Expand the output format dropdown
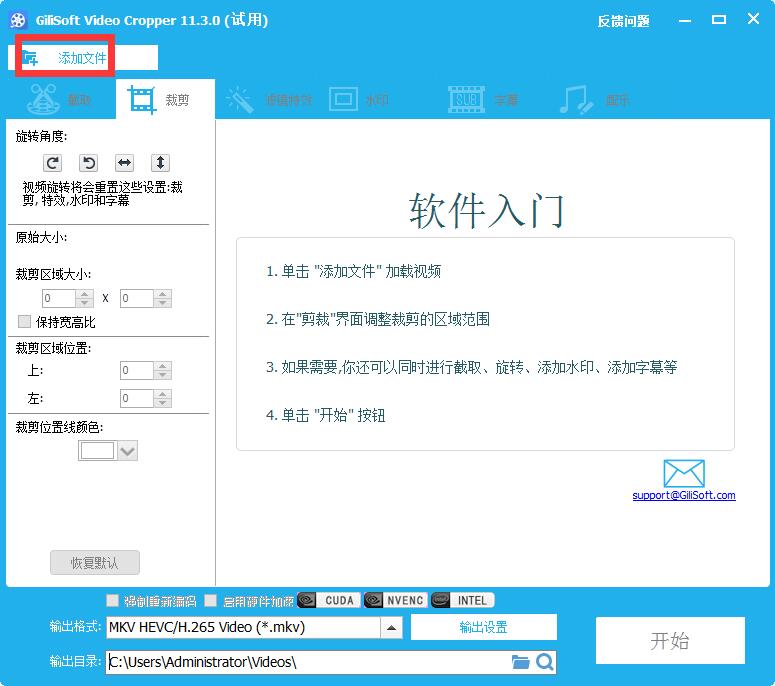The width and height of the screenshot is (775, 686). (392, 628)
